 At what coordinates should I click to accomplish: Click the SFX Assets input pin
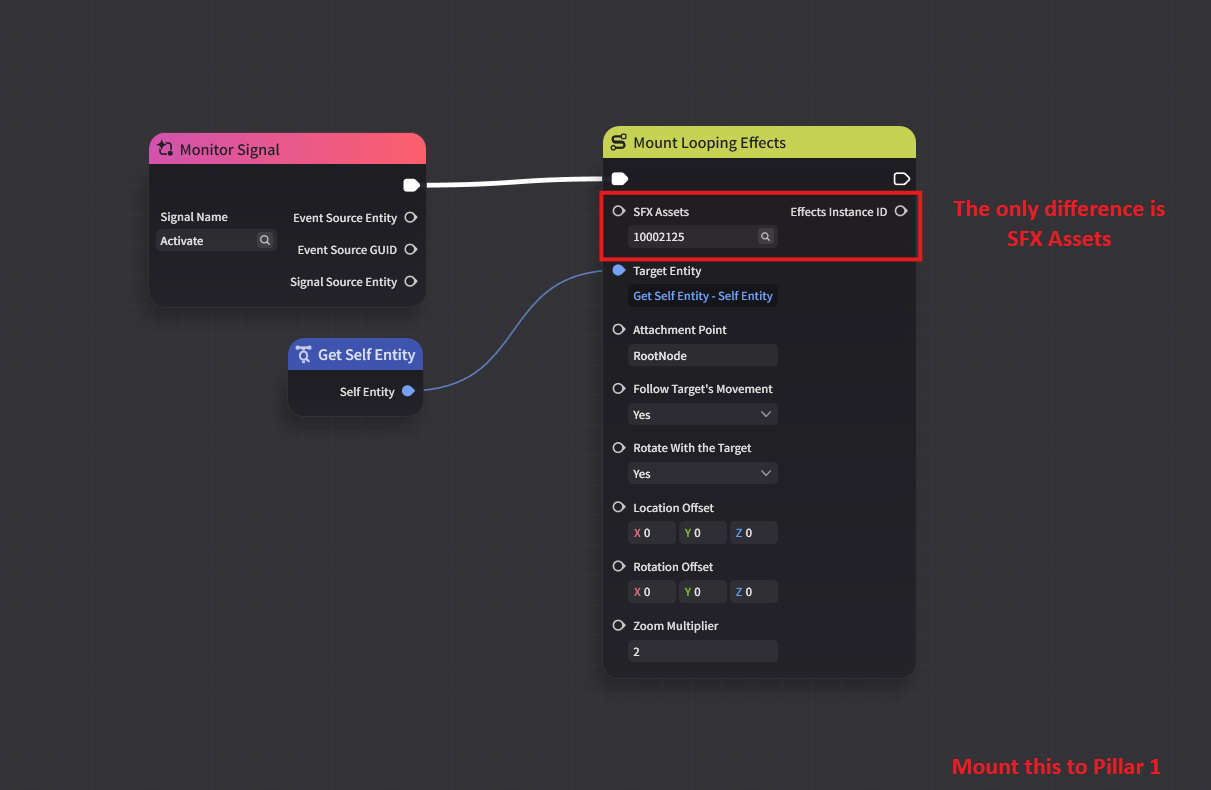pyautogui.click(x=619, y=211)
